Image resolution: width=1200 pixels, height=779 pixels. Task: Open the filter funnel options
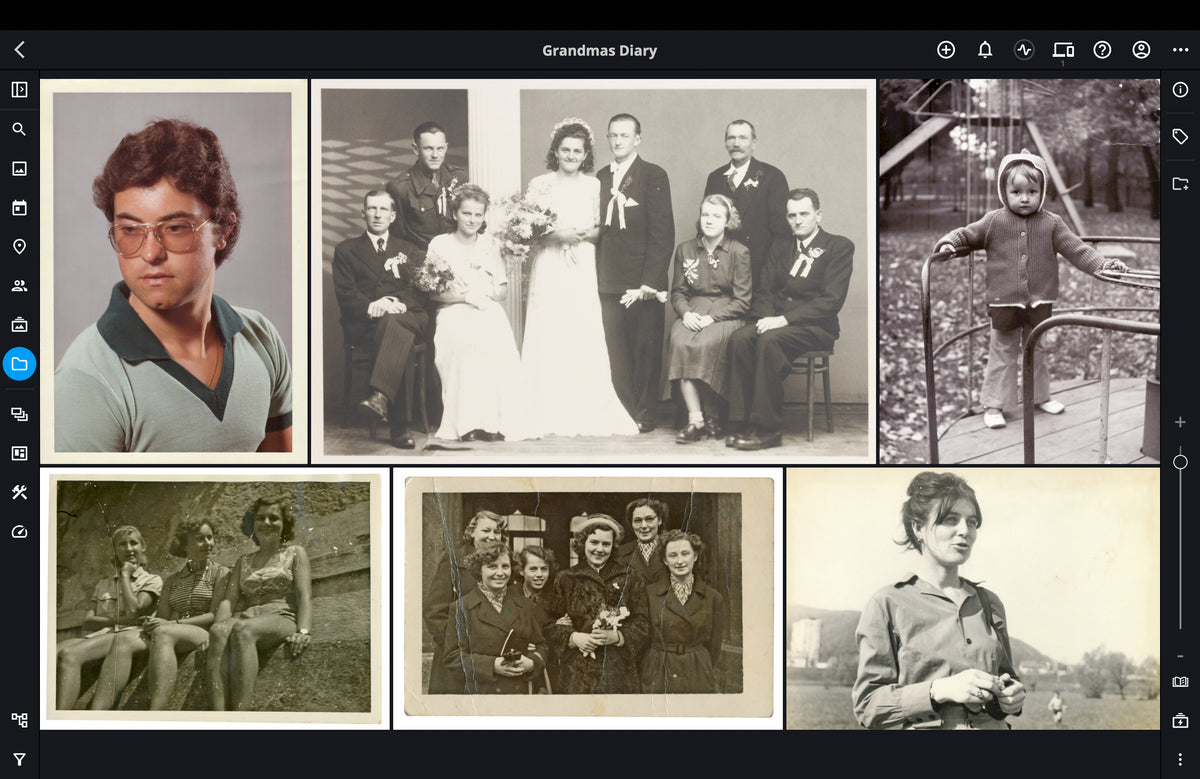[x=19, y=759]
